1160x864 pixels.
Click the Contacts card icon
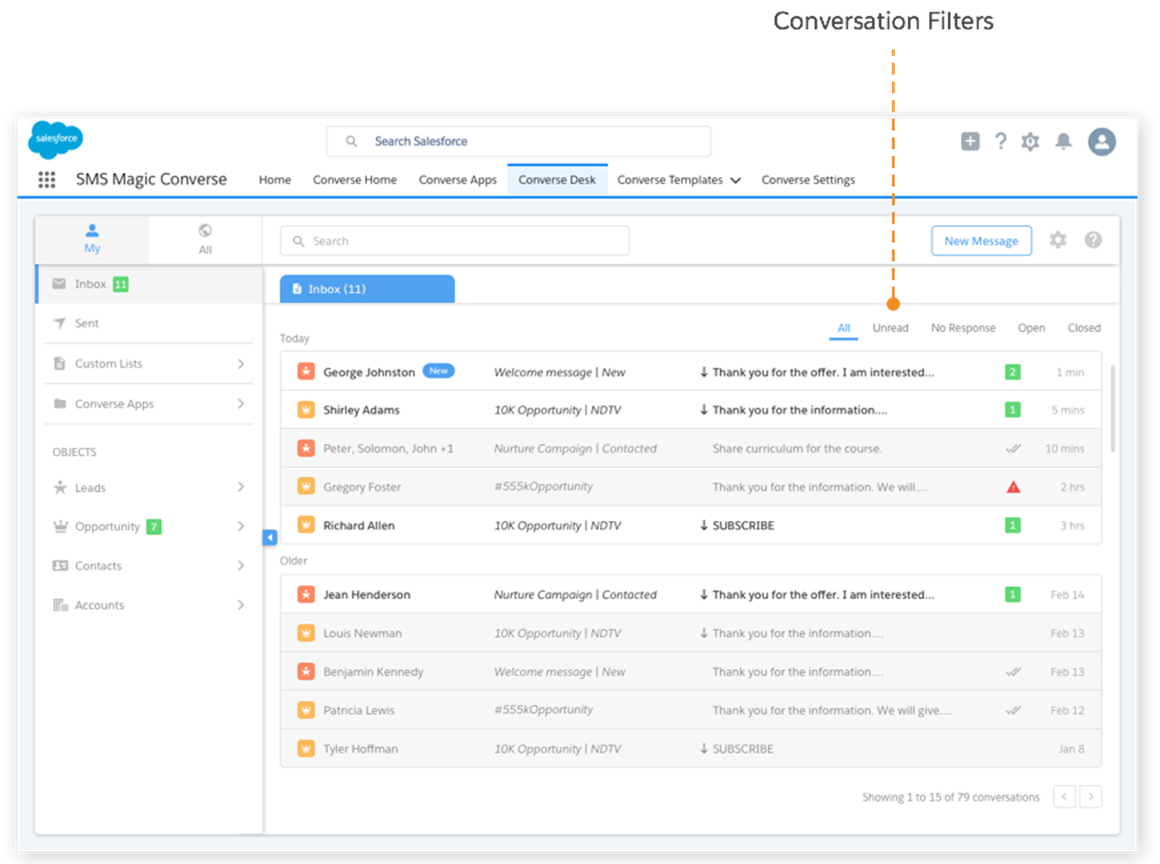[60, 565]
